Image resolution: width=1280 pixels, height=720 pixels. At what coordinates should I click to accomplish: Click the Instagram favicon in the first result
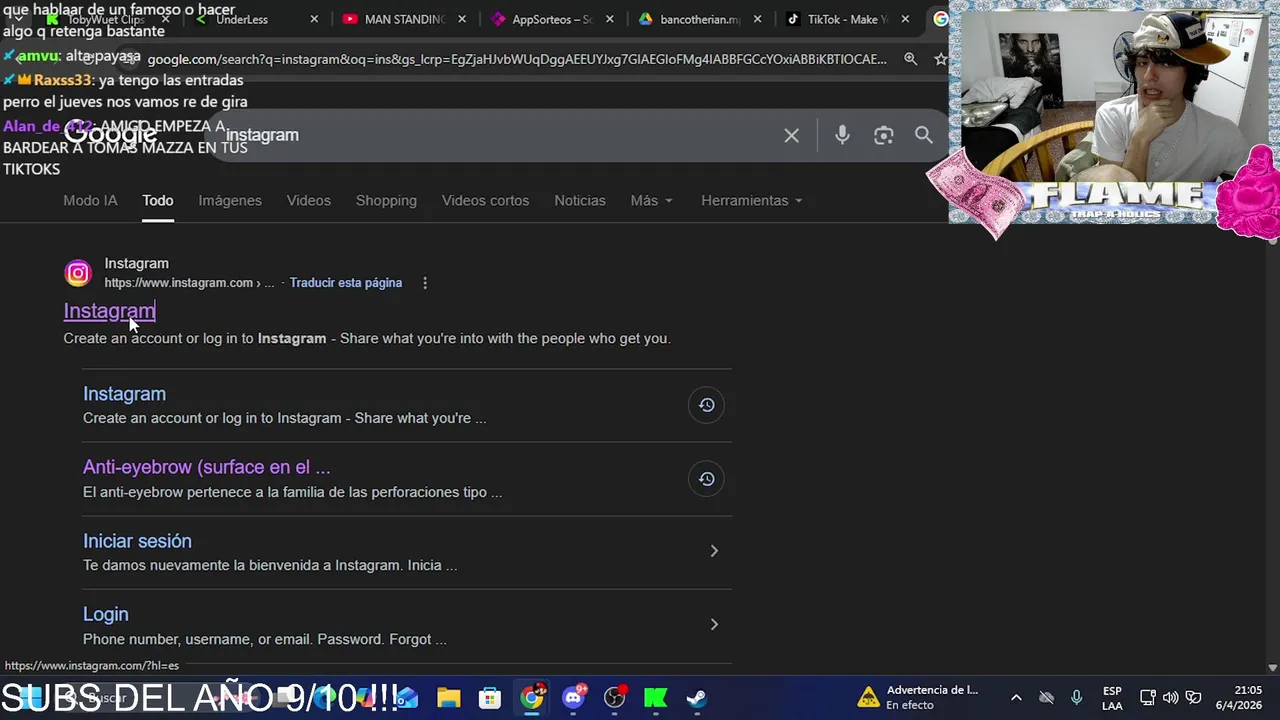click(x=78, y=273)
